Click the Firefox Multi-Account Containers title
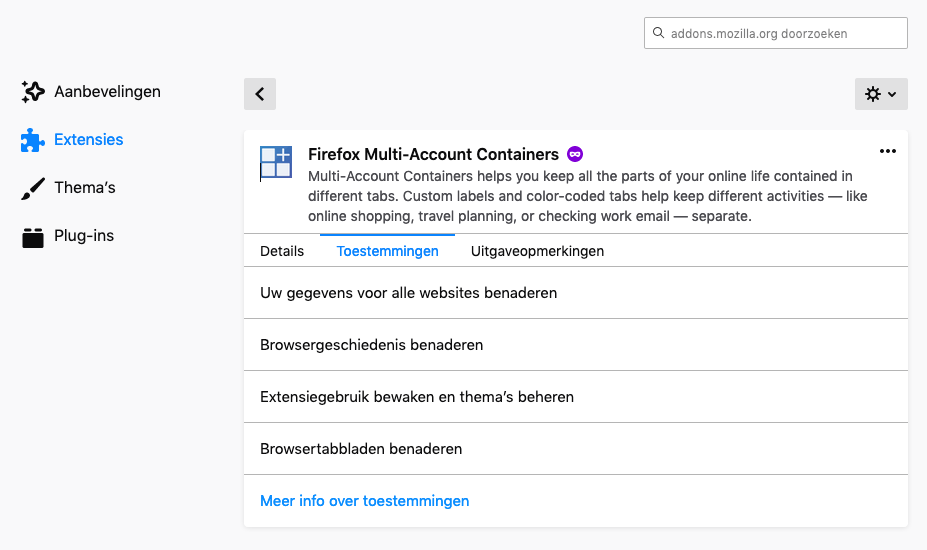The height and width of the screenshot is (550, 927). [x=433, y=154]
